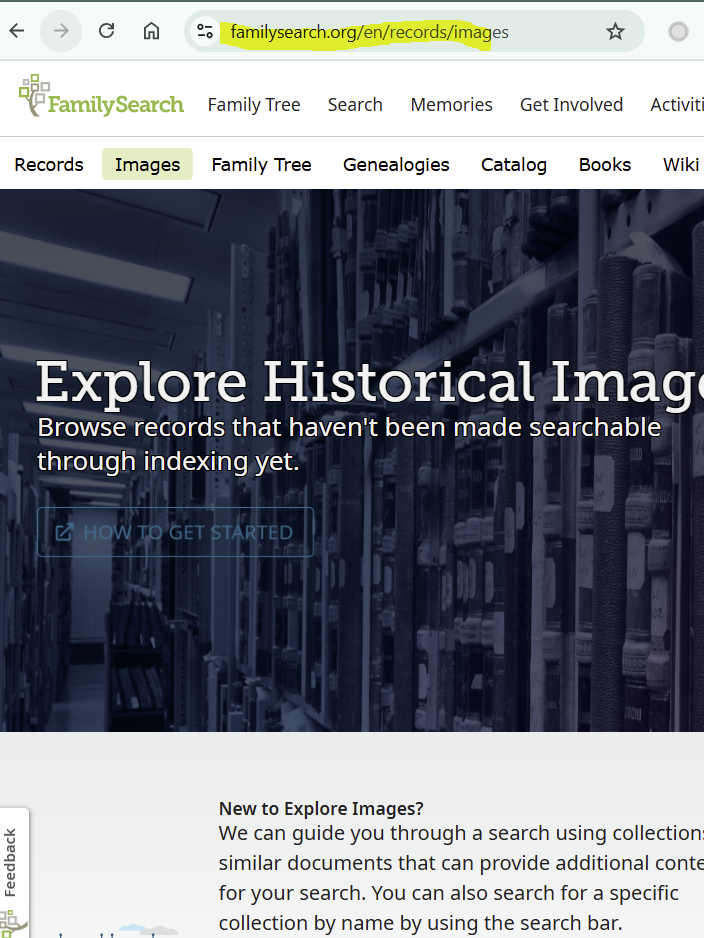Open the Memories main menu

point(451,105)
